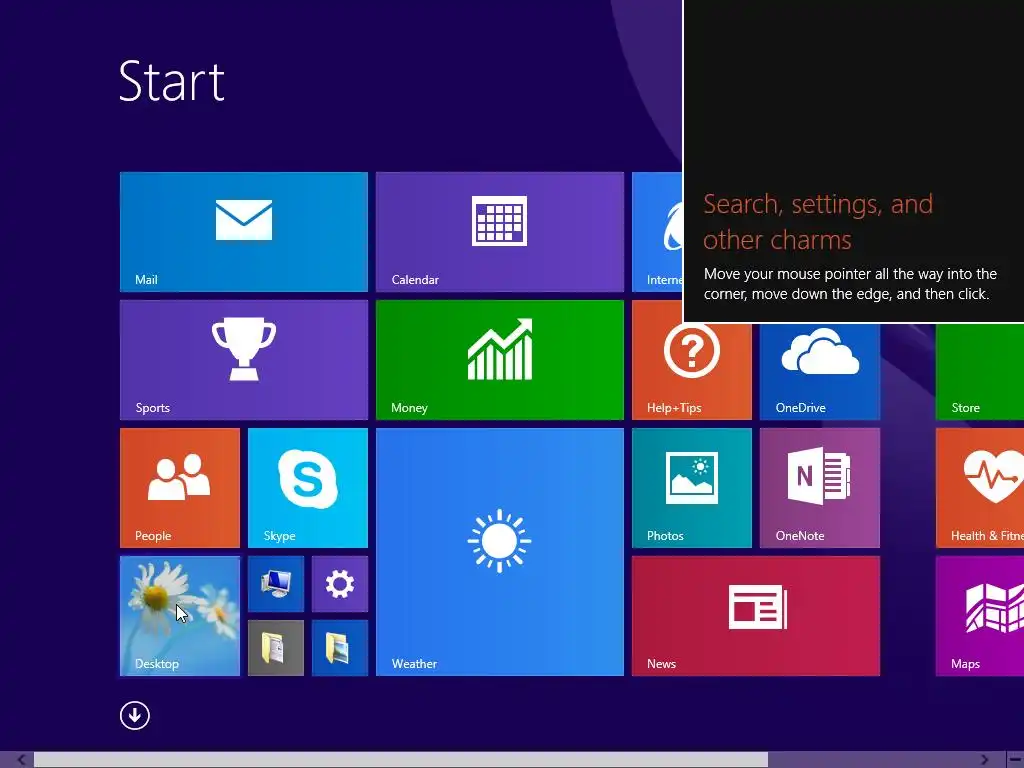Open the Sports tile

[x=244, y=360]
